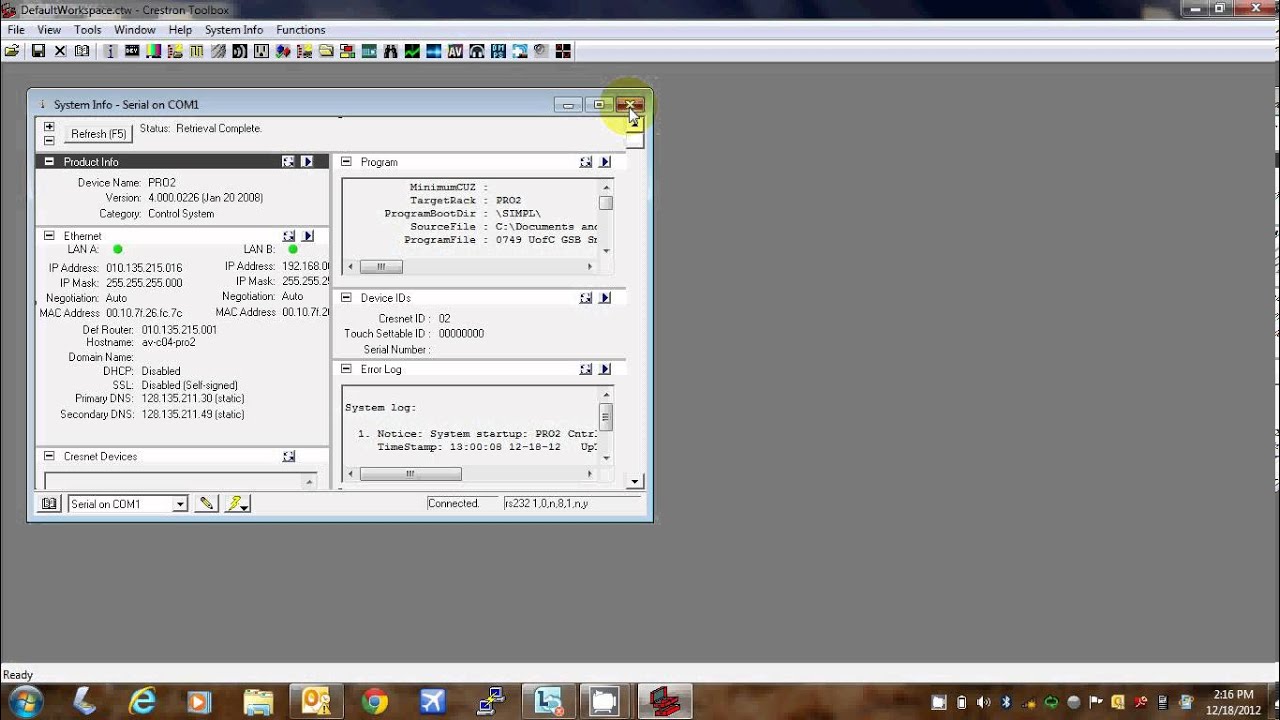Open the Window menu
The width and height of the screenshot is (1280, 720).
point(135,30)
